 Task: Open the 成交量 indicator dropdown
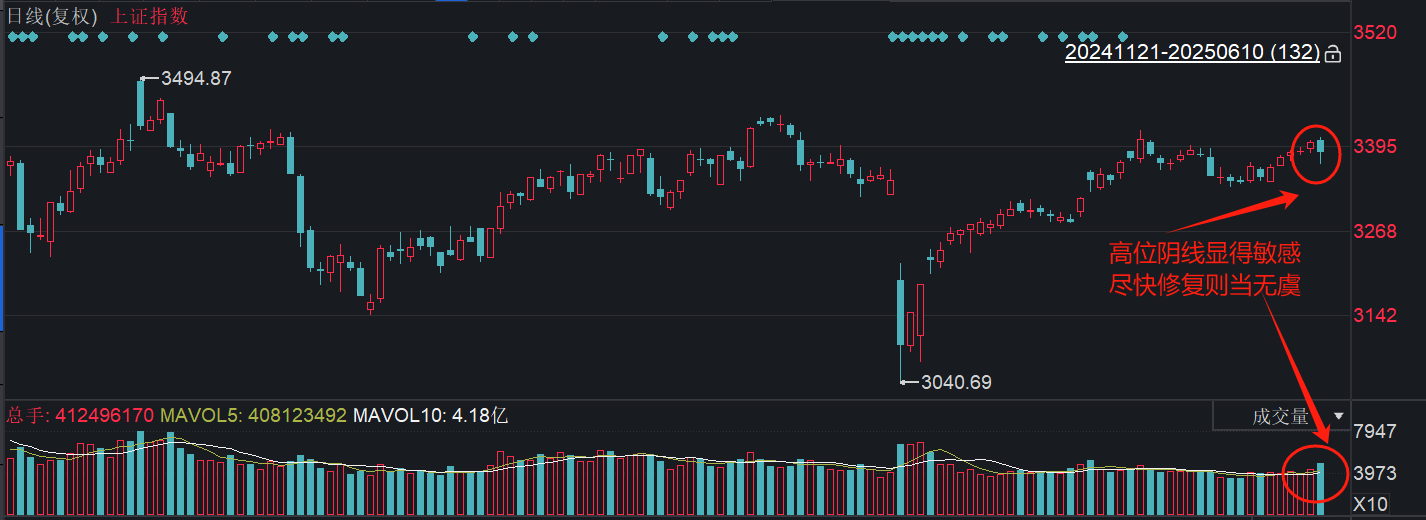click(1280, 416)
